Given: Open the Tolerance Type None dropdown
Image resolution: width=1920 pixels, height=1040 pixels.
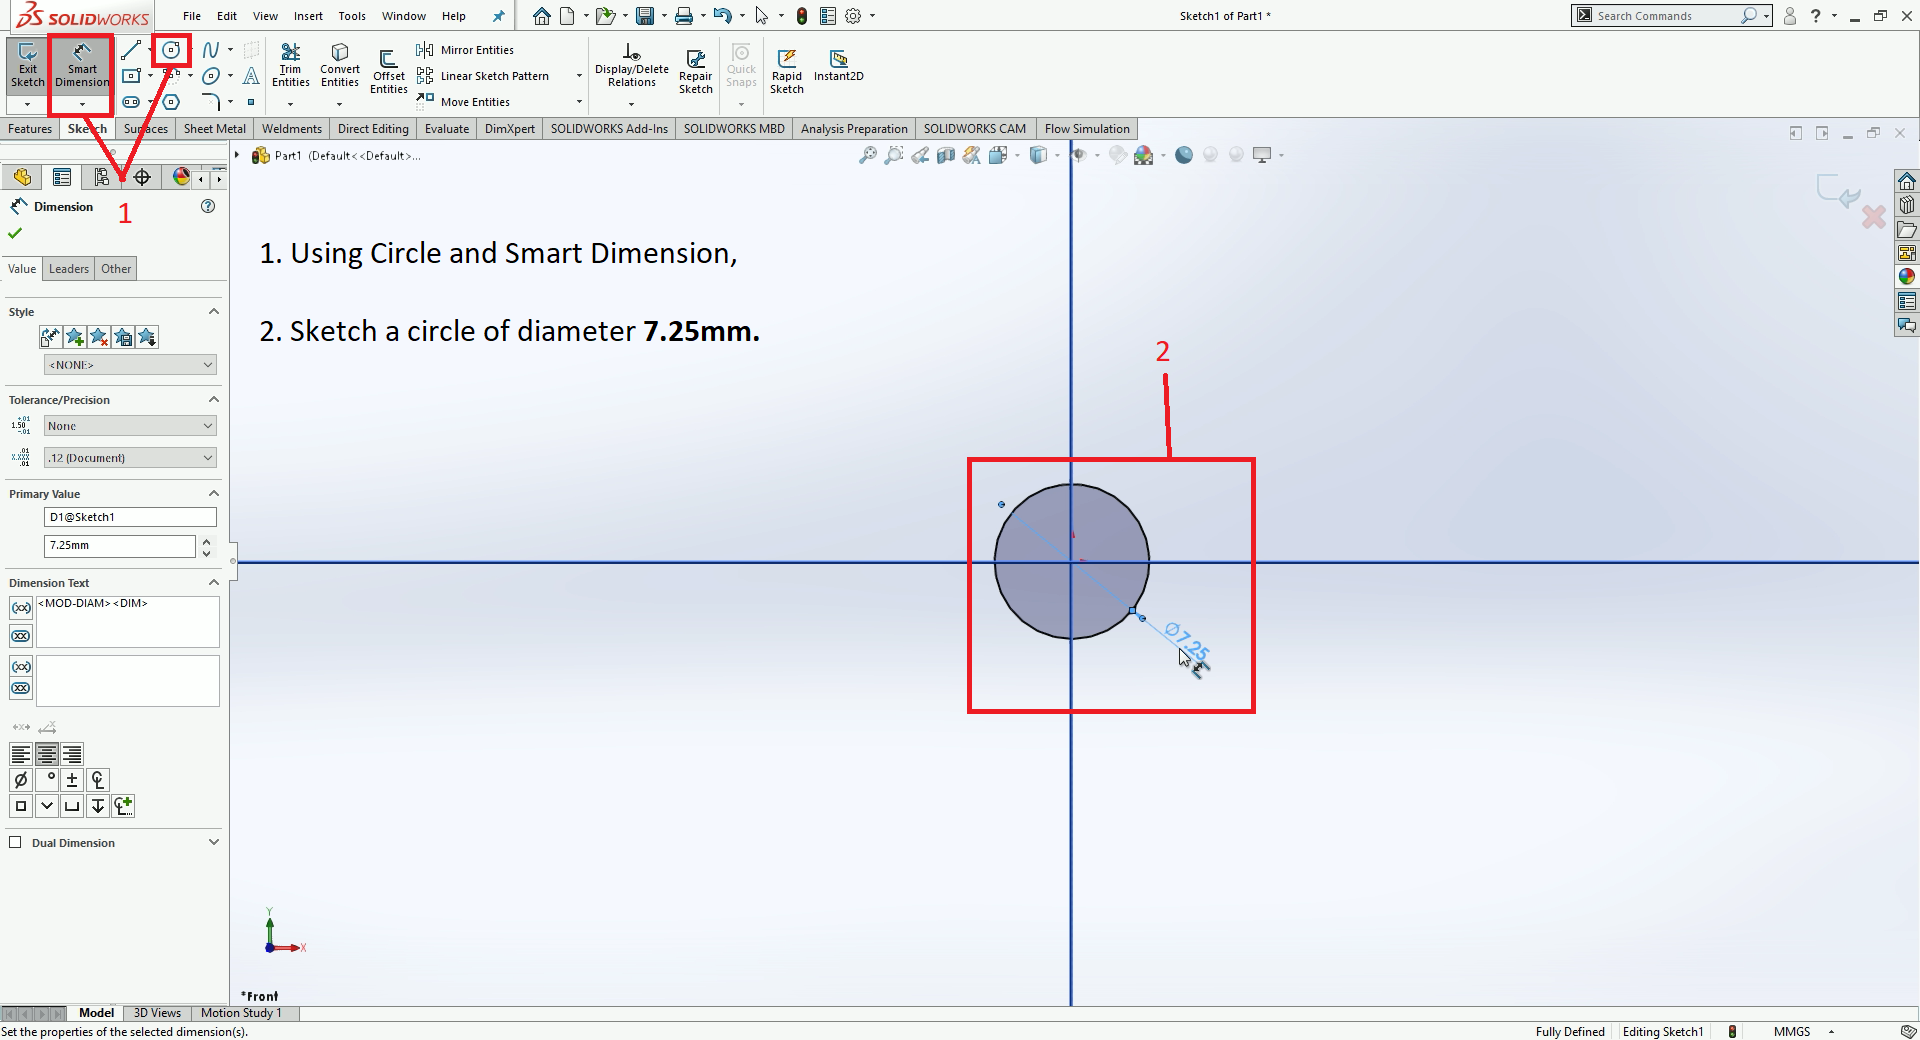Looking at the screenshot, I should [x=130, y=426].
